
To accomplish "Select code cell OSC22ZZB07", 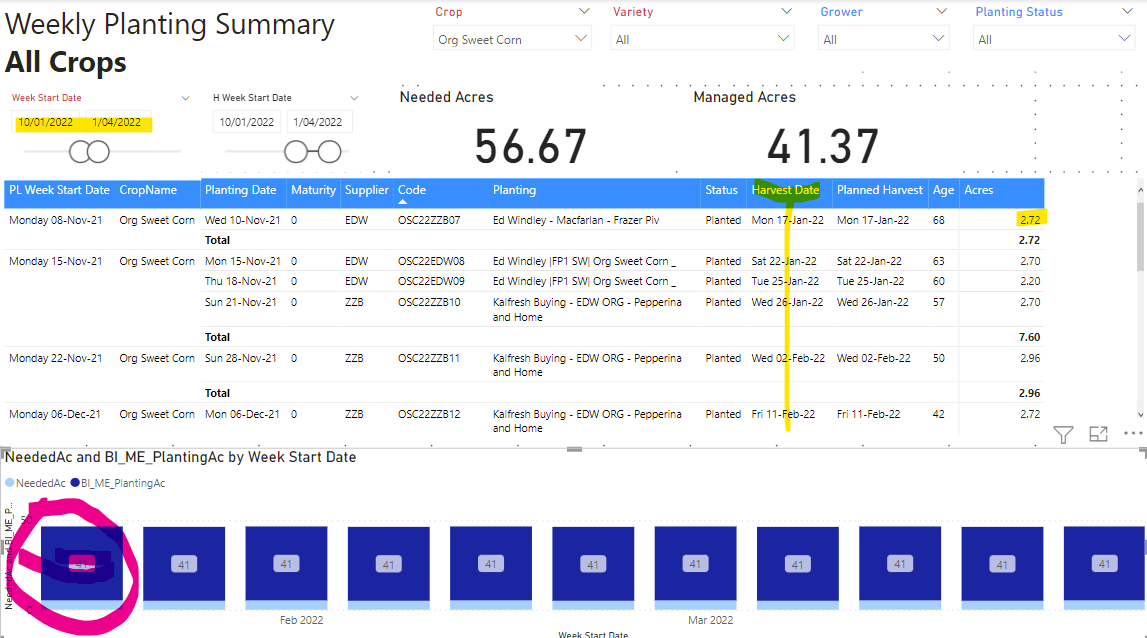I will tap(429, 220).
